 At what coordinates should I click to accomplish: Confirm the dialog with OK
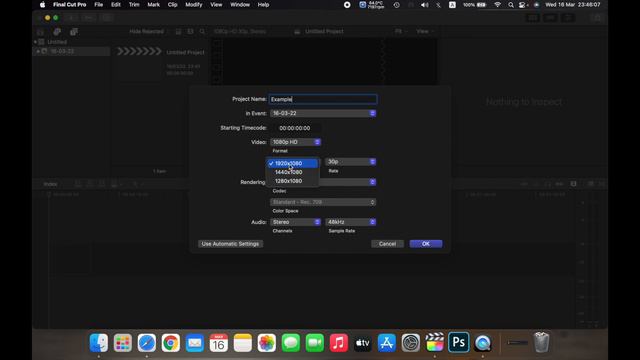(426, 244)
